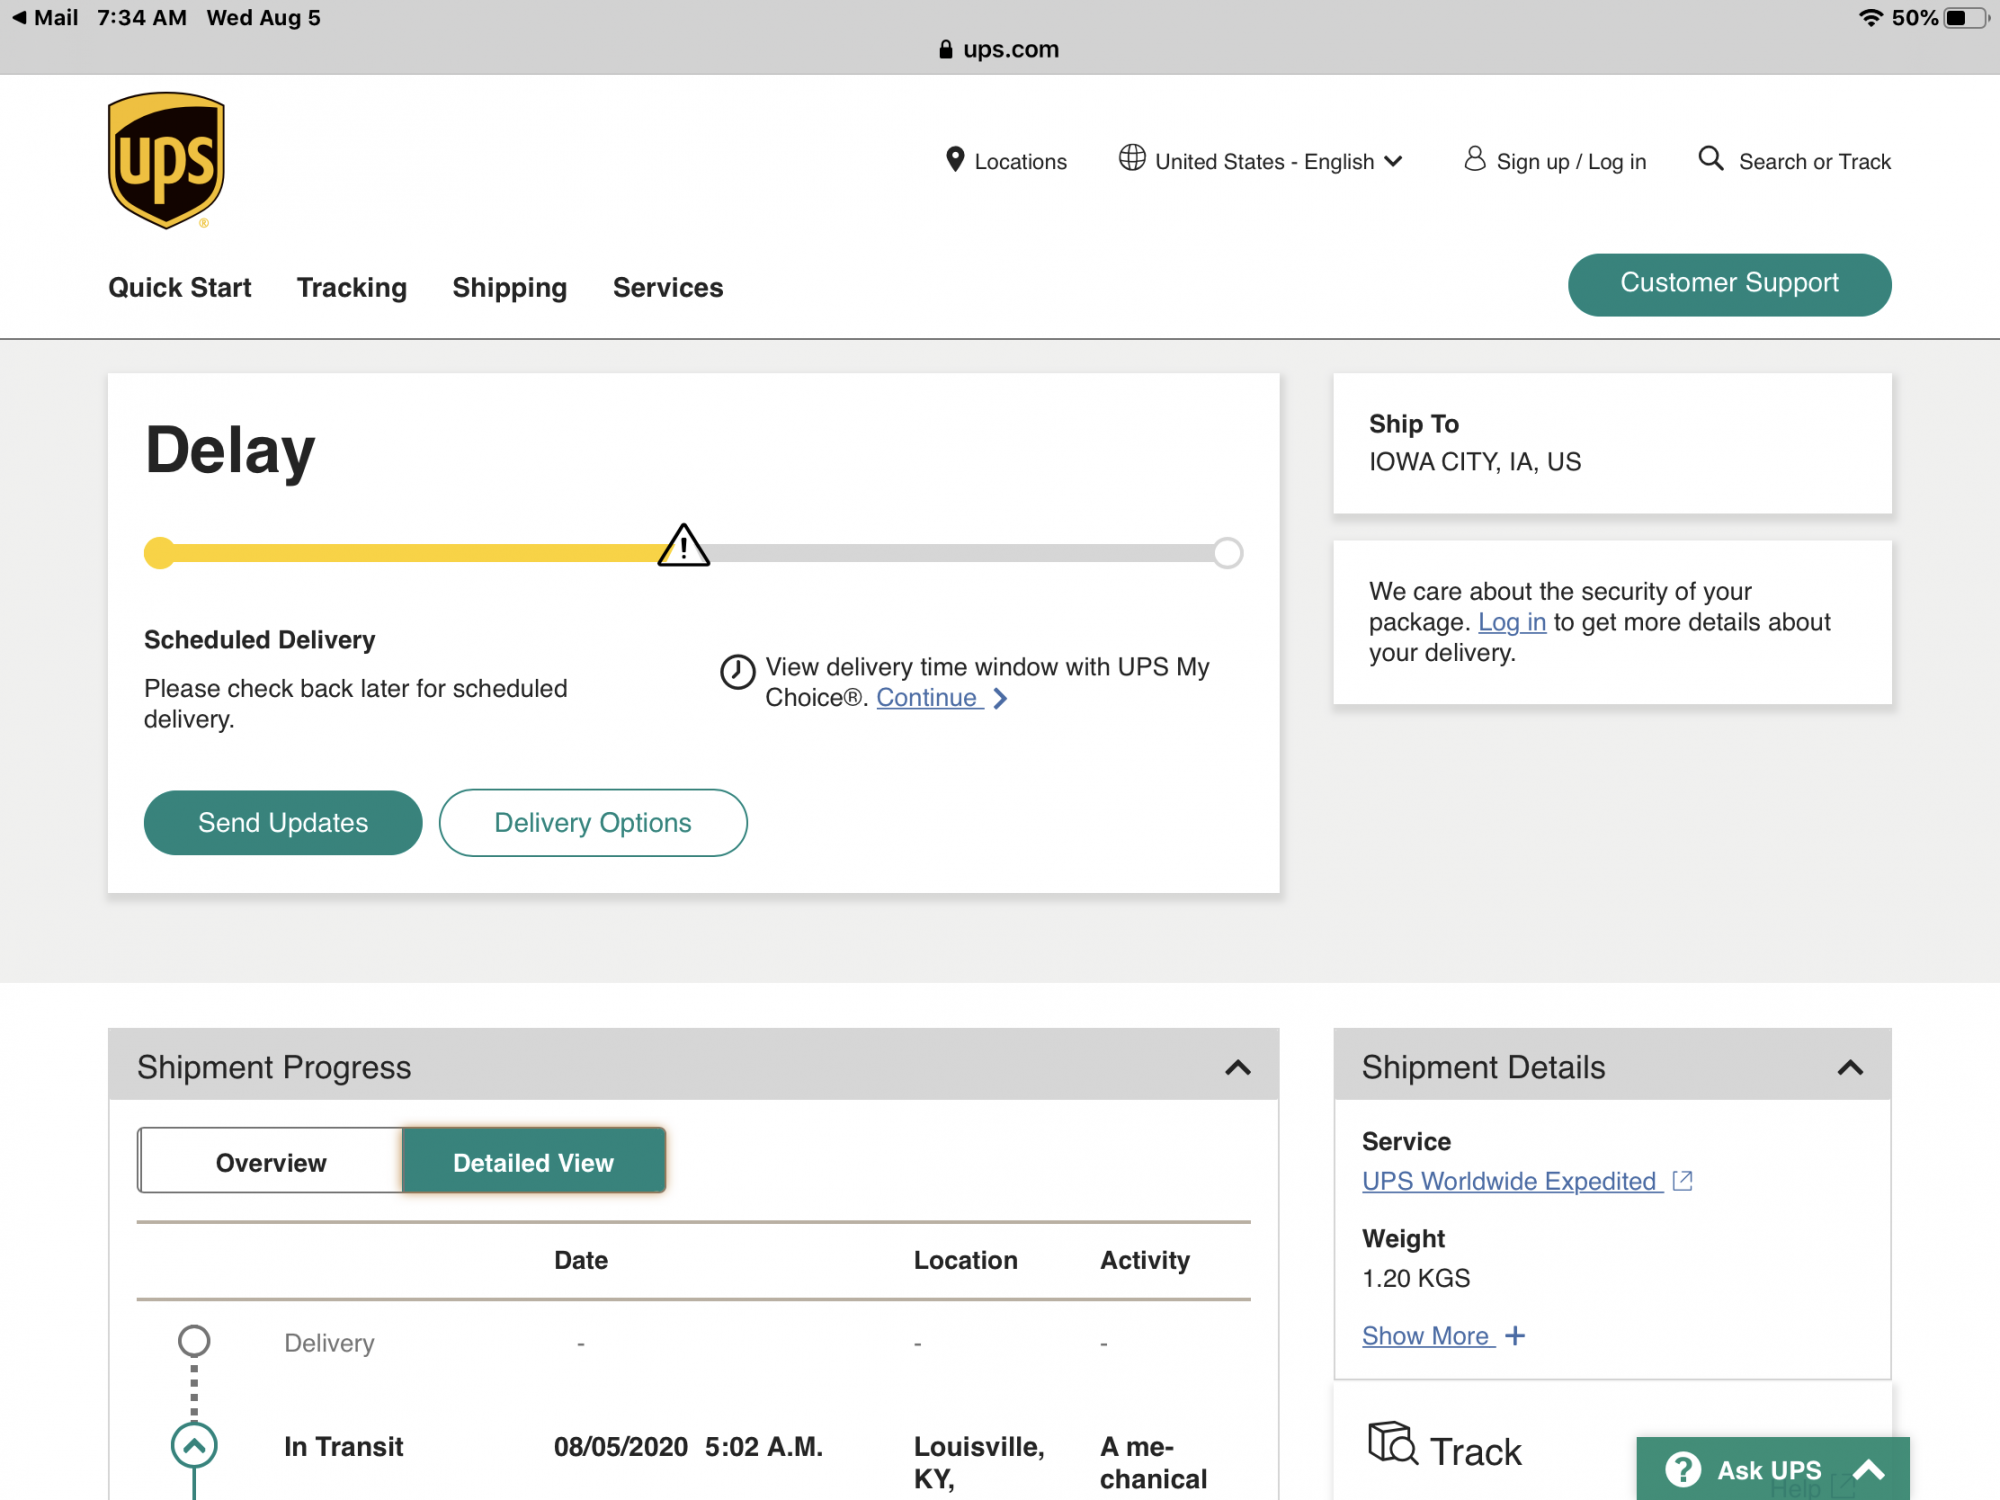Screen dimensions: 2000x1500
Task: Click the 08/05/2020 5:02 A.M. date cell
Action: tap(688, 1447)
